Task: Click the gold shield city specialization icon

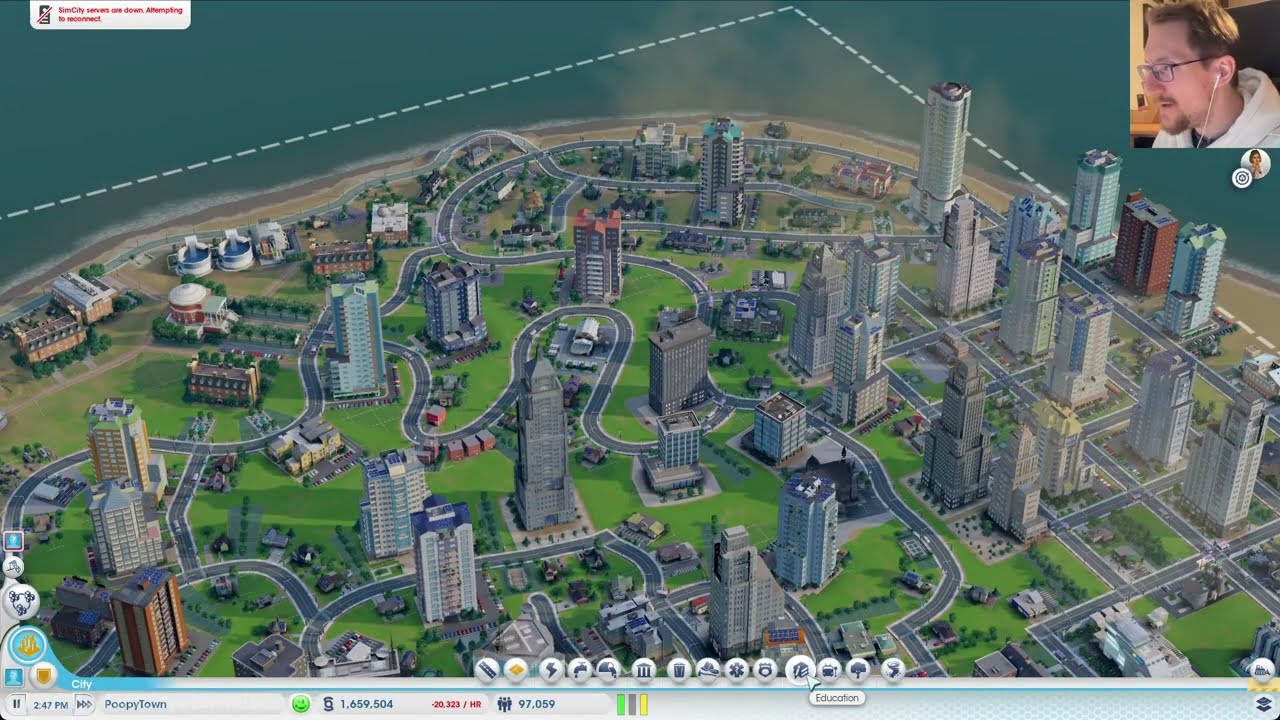Action: (x=43, y=677)
